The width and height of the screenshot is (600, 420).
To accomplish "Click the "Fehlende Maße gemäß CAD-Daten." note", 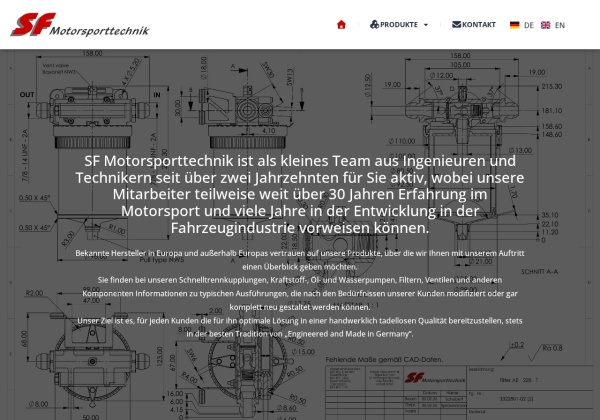I will point(384,360).
